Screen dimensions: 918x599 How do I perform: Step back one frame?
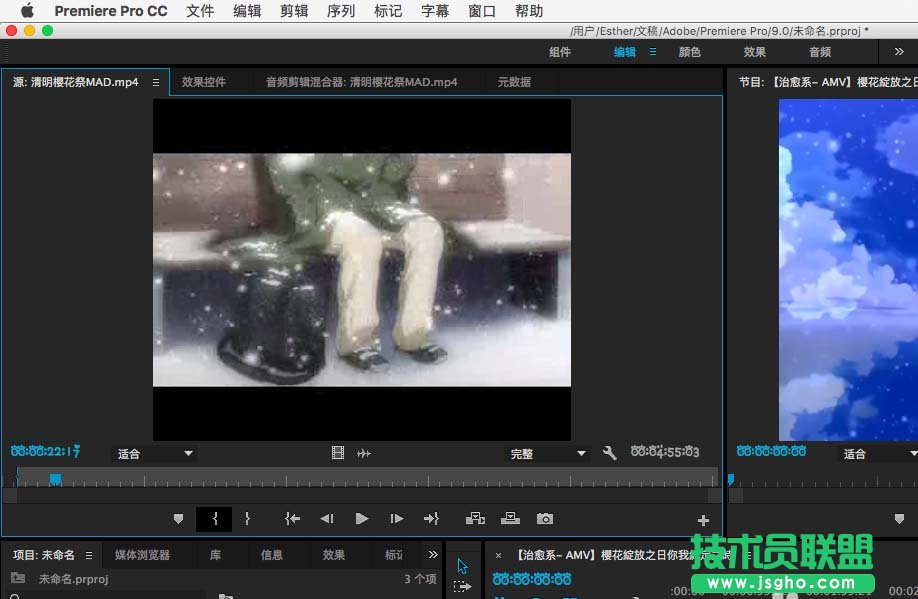327,519
